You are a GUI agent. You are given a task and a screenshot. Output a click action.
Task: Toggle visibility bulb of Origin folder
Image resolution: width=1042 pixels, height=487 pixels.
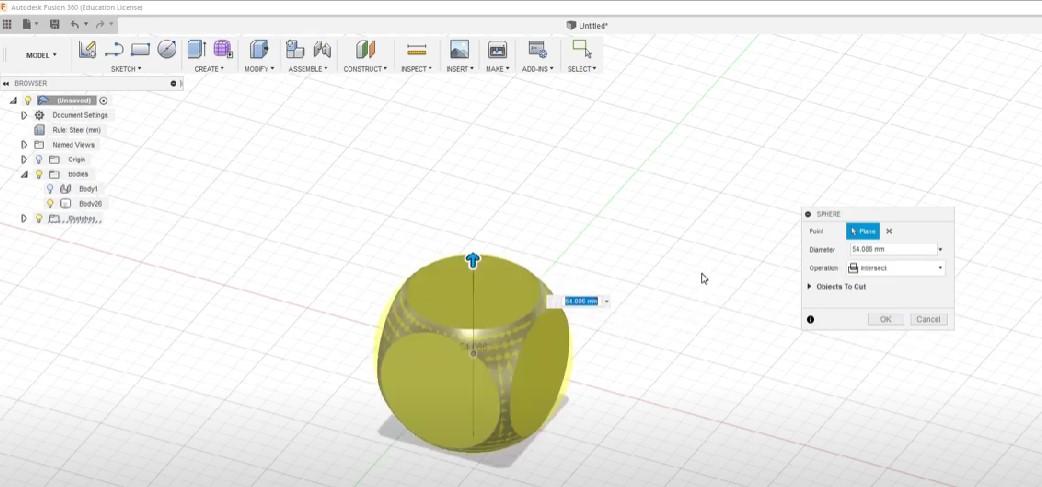coord(39,159)
